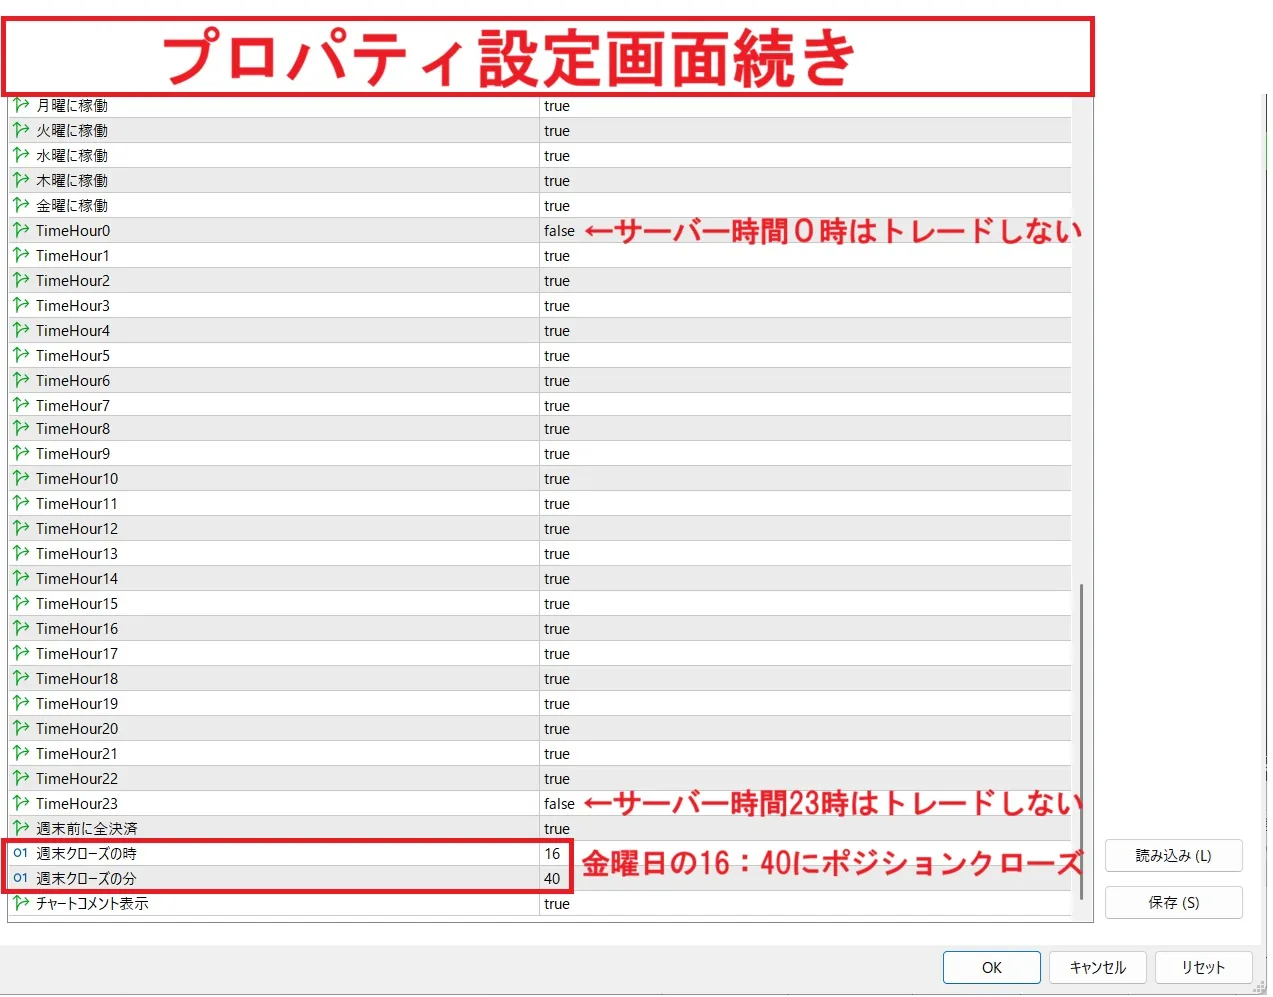Select the true value of TimeHour1
Viewport: 1273px width, 997px height.
[x=557, y=256]
